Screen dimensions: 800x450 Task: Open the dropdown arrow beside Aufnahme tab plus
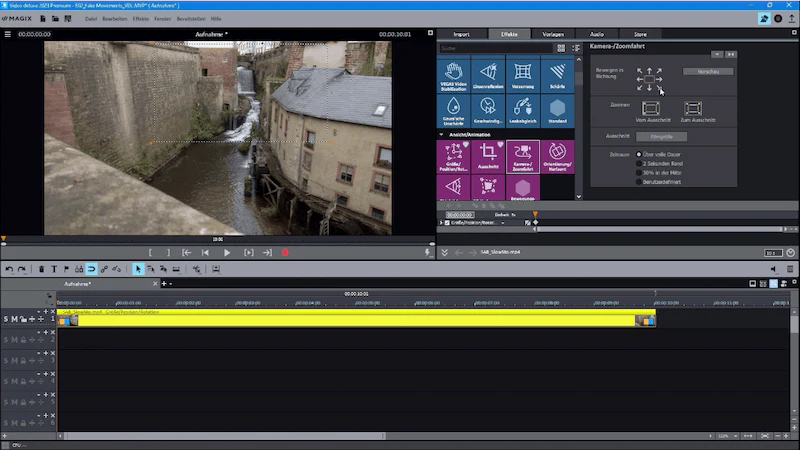pyautogui.click(x=170, y=284)
